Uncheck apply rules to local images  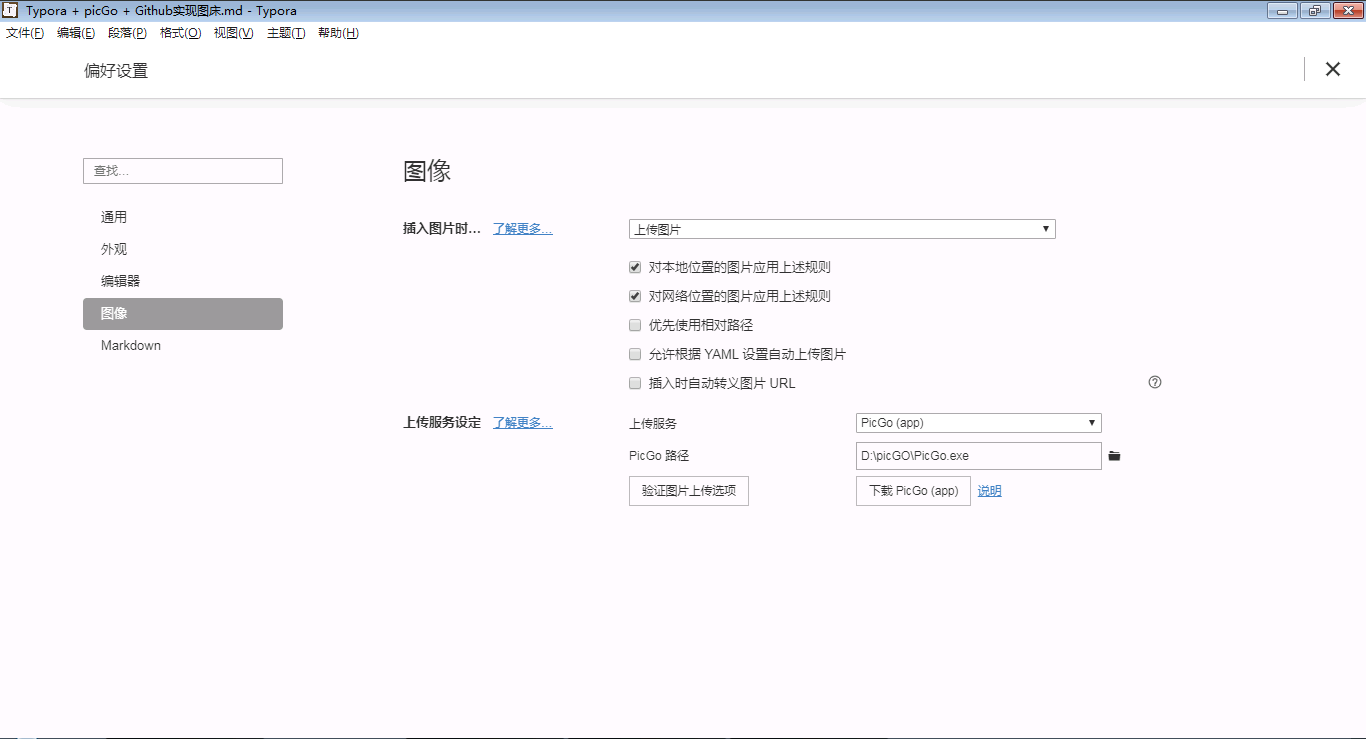pos(635,268)
